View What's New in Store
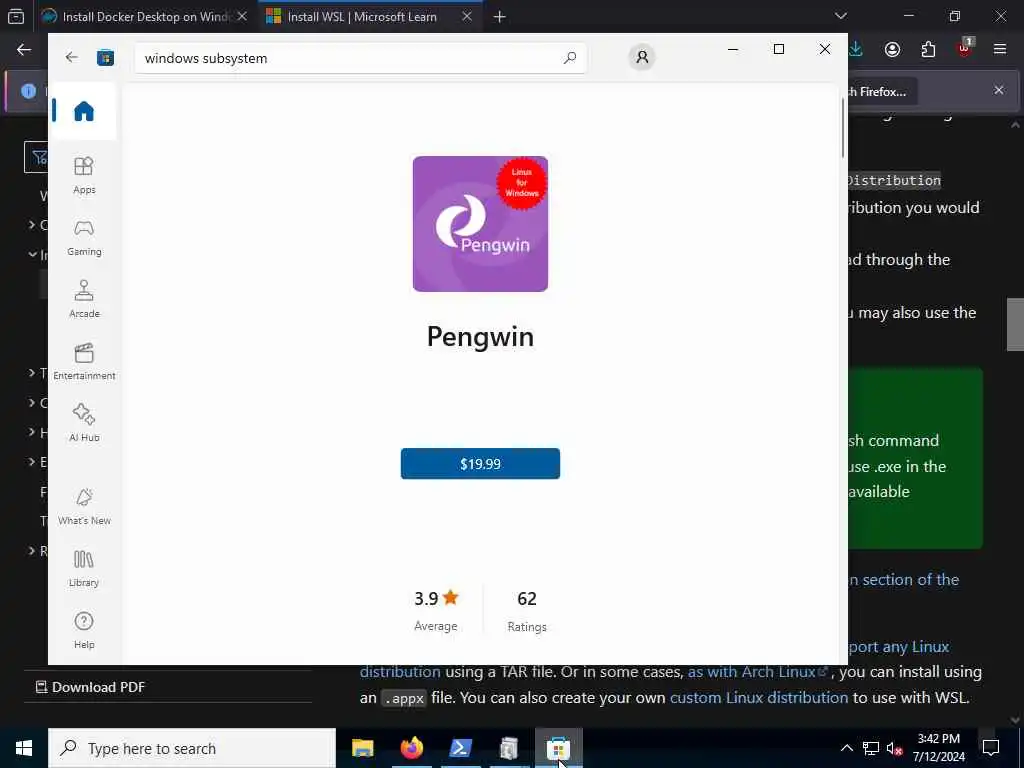The width and height of the screenshot is (1024, 768). click(84, 506)
